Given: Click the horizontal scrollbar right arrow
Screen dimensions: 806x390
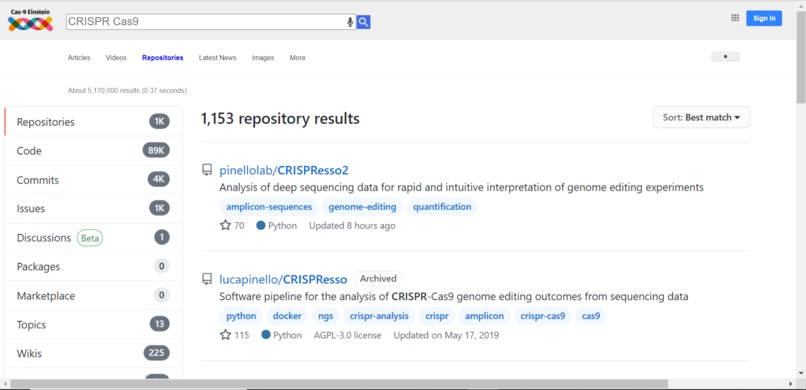Looking at the screenshot, I should click(791, 384).
